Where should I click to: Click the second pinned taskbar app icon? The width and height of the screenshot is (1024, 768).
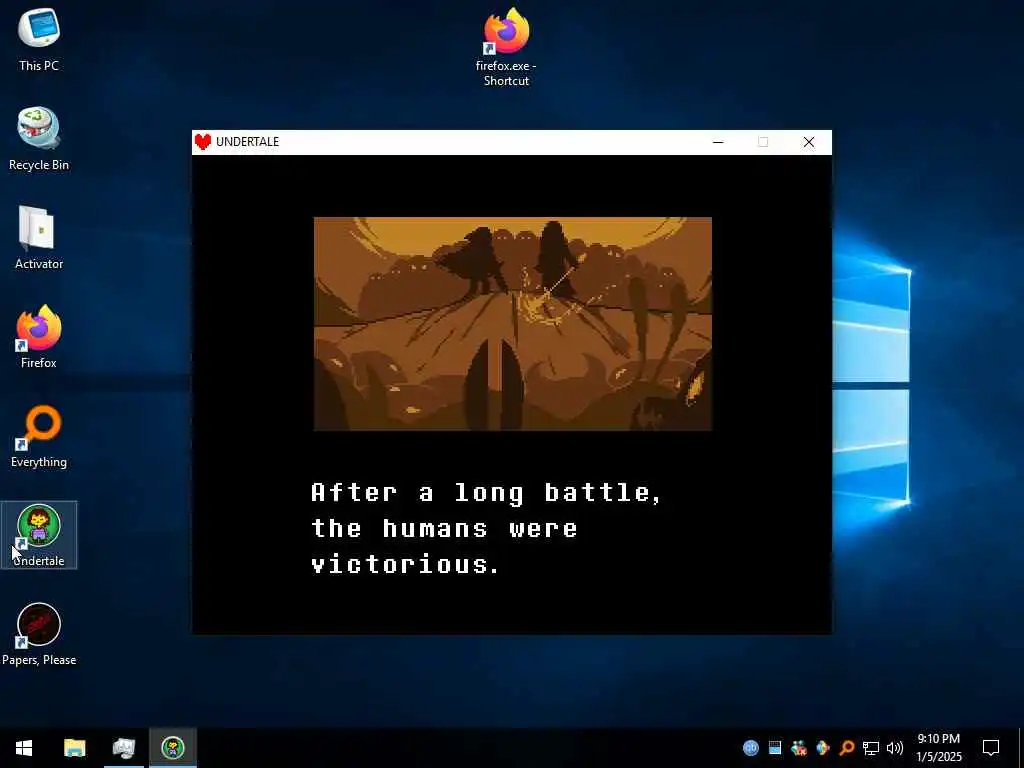123,748
